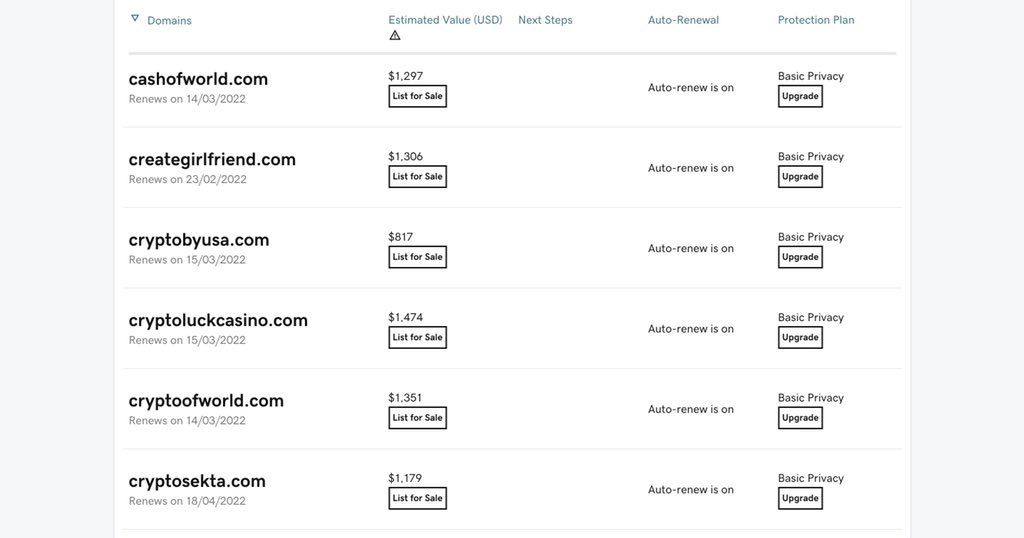Click 'Basic Privacy' in creategirlfriend.com row

coord(810,156)
